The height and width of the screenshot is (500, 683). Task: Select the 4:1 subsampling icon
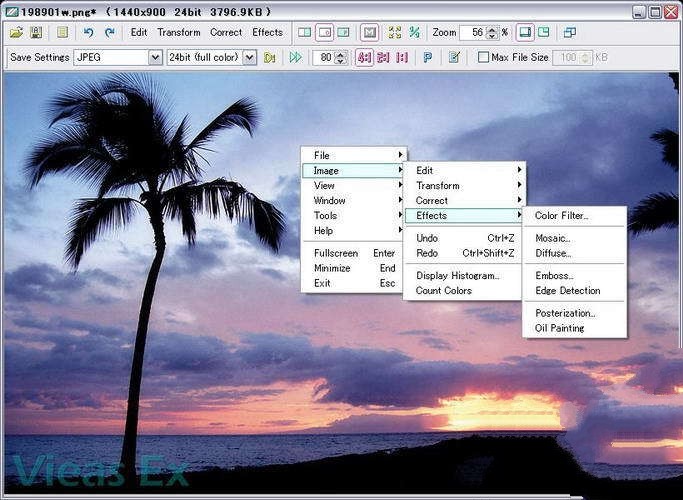364,57
